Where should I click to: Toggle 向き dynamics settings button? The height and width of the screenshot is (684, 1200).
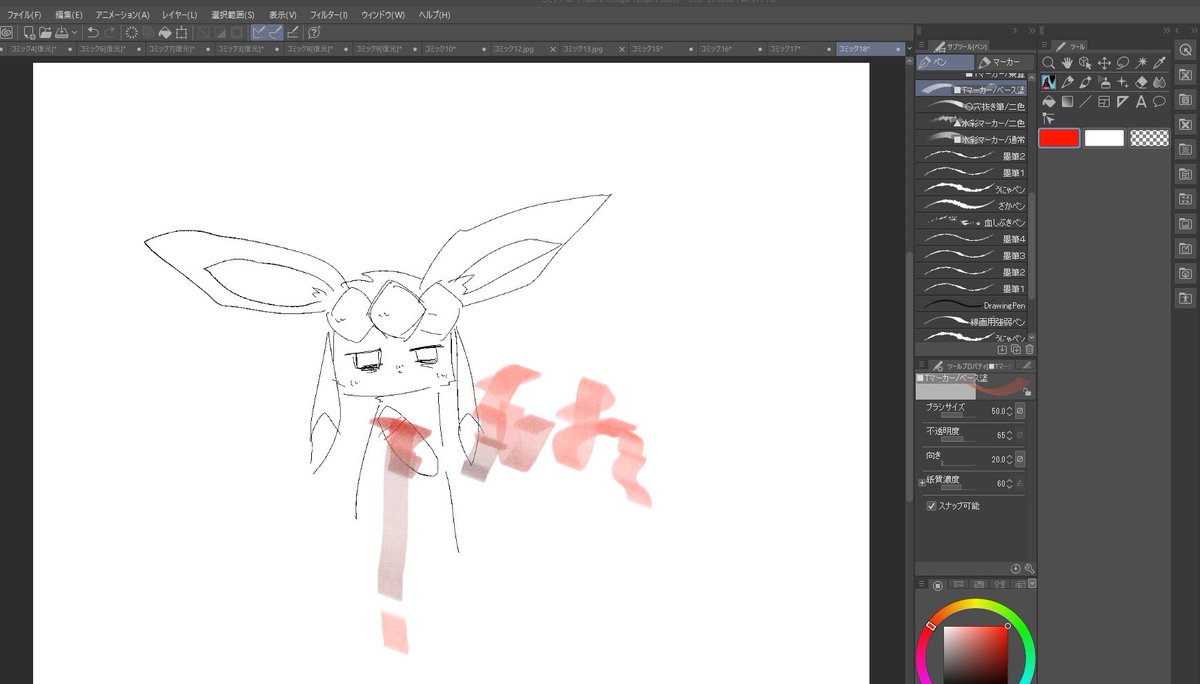(x=1020, y=459)
